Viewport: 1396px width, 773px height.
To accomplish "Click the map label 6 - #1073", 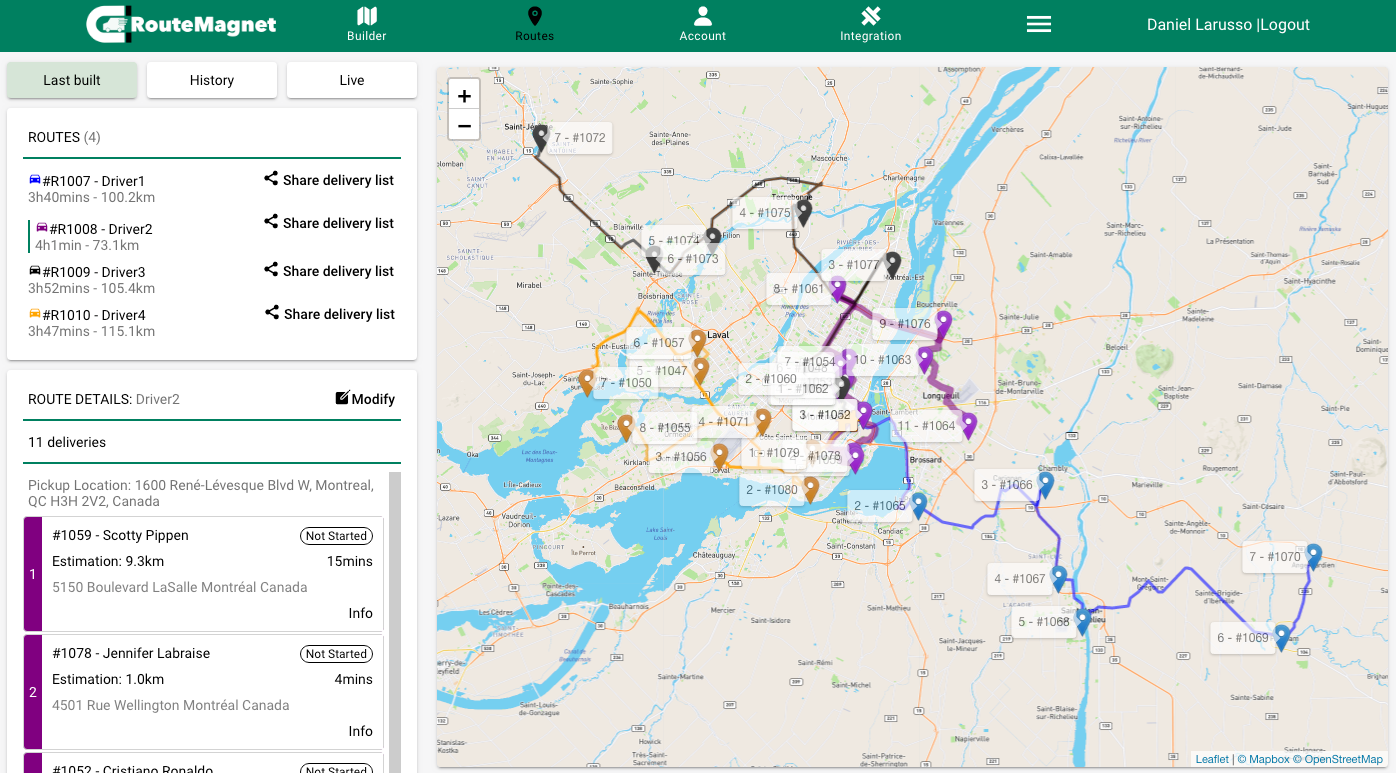I will coord(693,259).
